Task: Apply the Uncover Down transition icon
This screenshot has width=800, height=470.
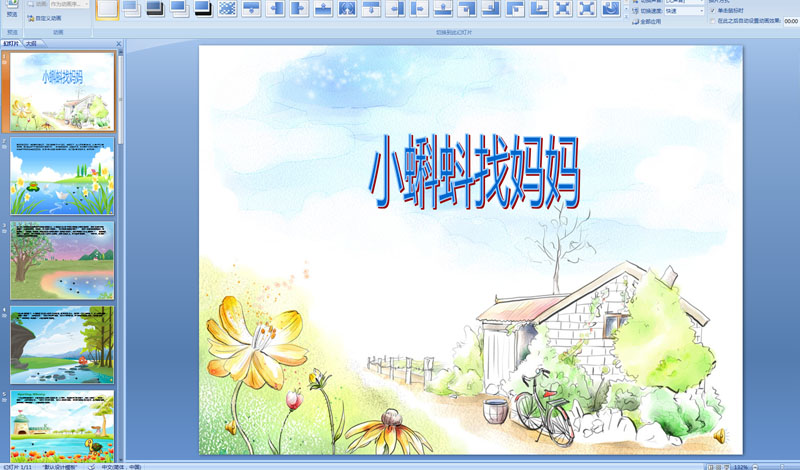Action: [371, 9]
